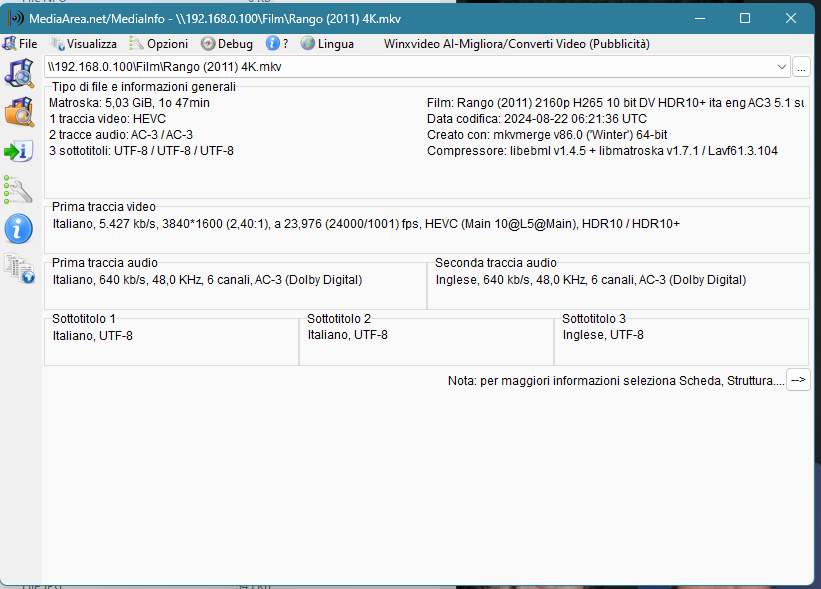The image size is (821, 589).
Task: Click the browse '...' button beside path
Action: click(801, 68)
